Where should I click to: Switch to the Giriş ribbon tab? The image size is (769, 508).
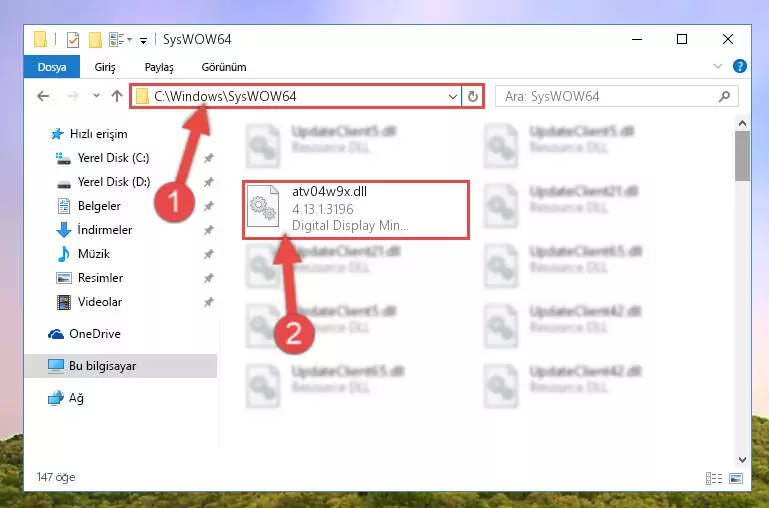tap(105, 67)
